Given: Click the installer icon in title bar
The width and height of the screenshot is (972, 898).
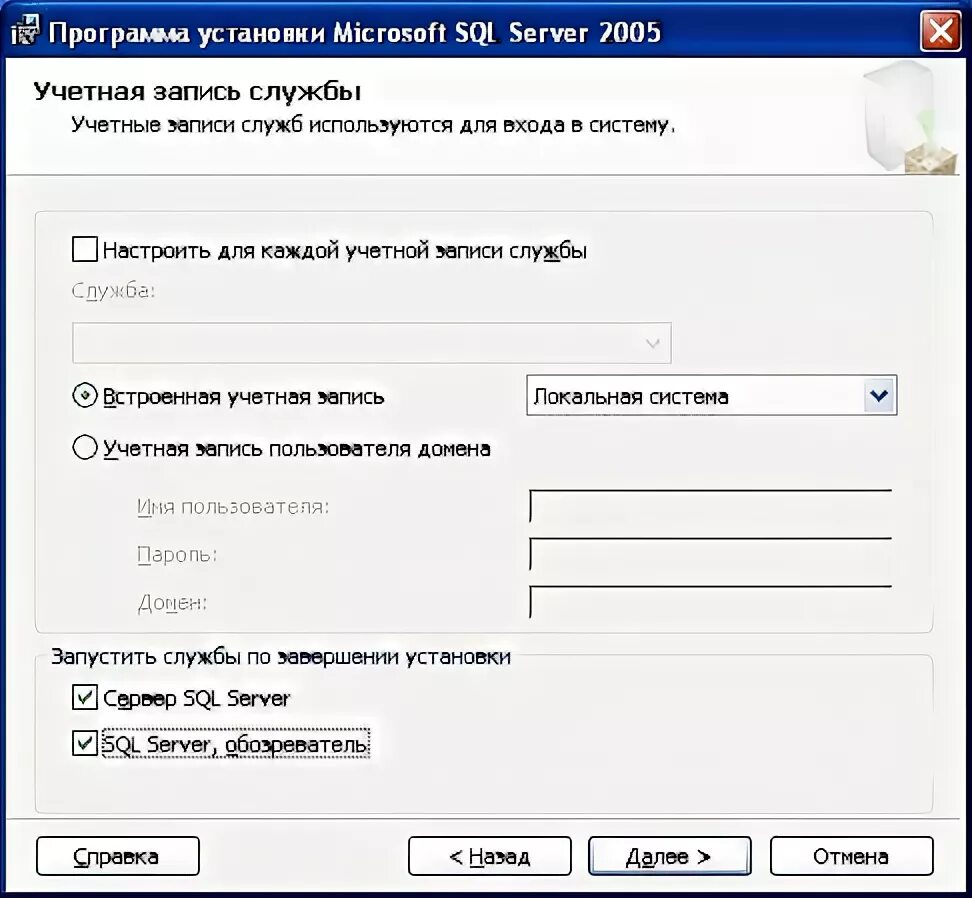Looking at the screenshot, I should click(x=25, y=30).
